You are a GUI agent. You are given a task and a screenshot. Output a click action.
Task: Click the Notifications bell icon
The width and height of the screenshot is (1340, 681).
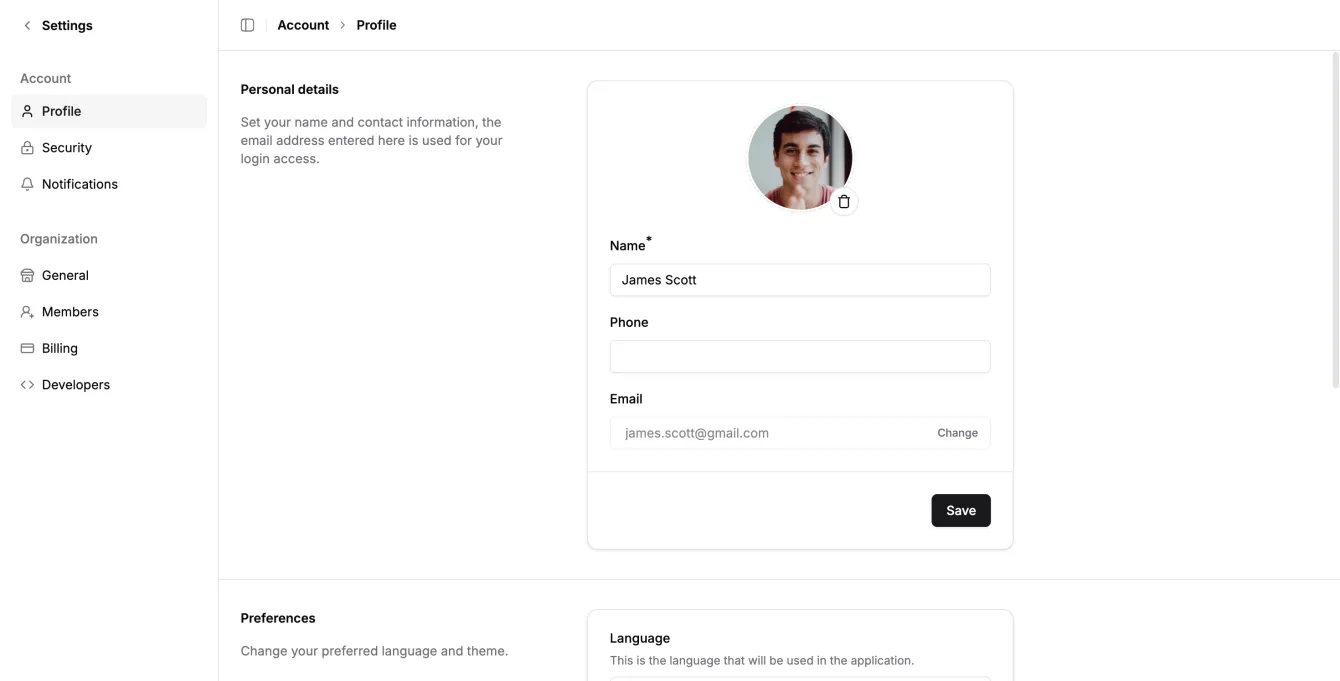26,183
